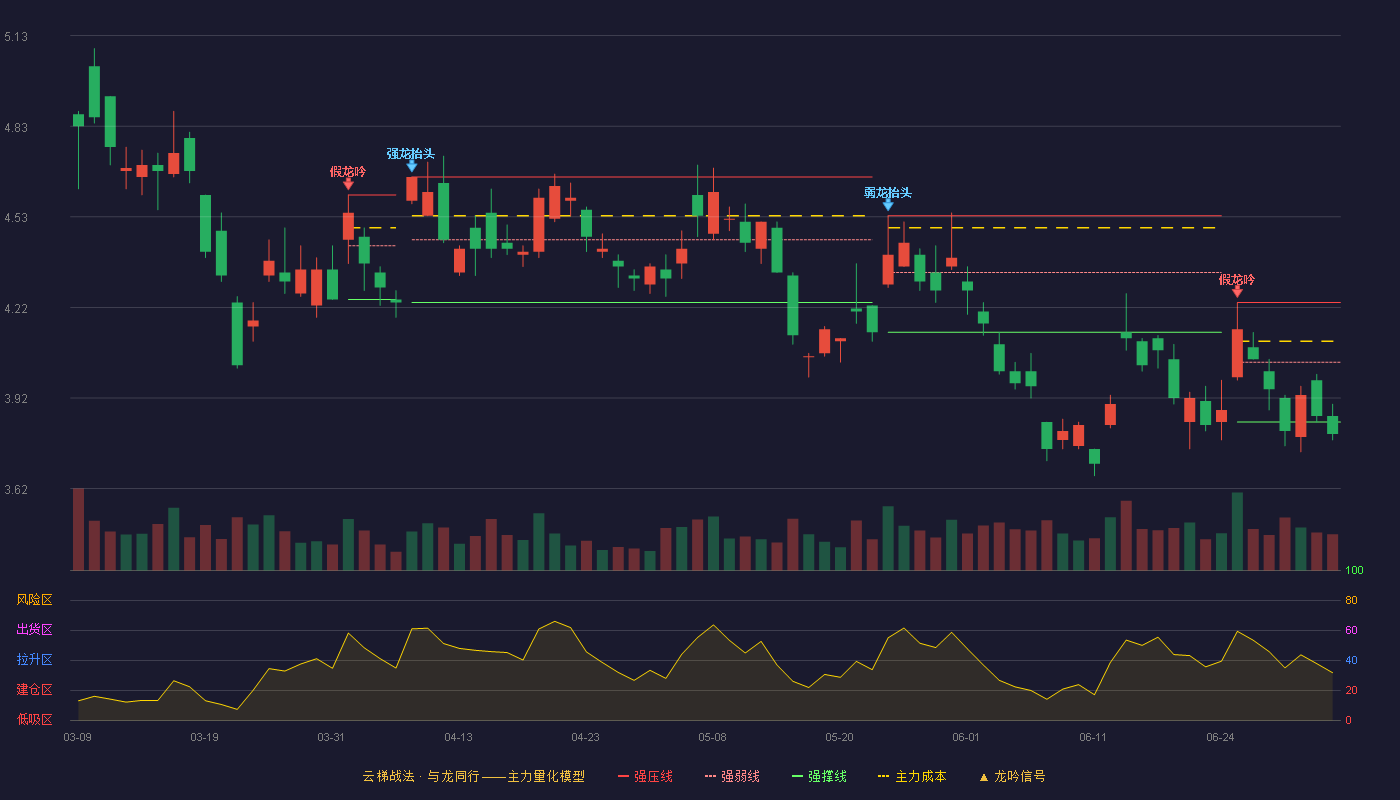The height and width of the screenshot is (800, 1400).
Task: Click the blue 40 indicator axis value
Action: point(1351,661)
